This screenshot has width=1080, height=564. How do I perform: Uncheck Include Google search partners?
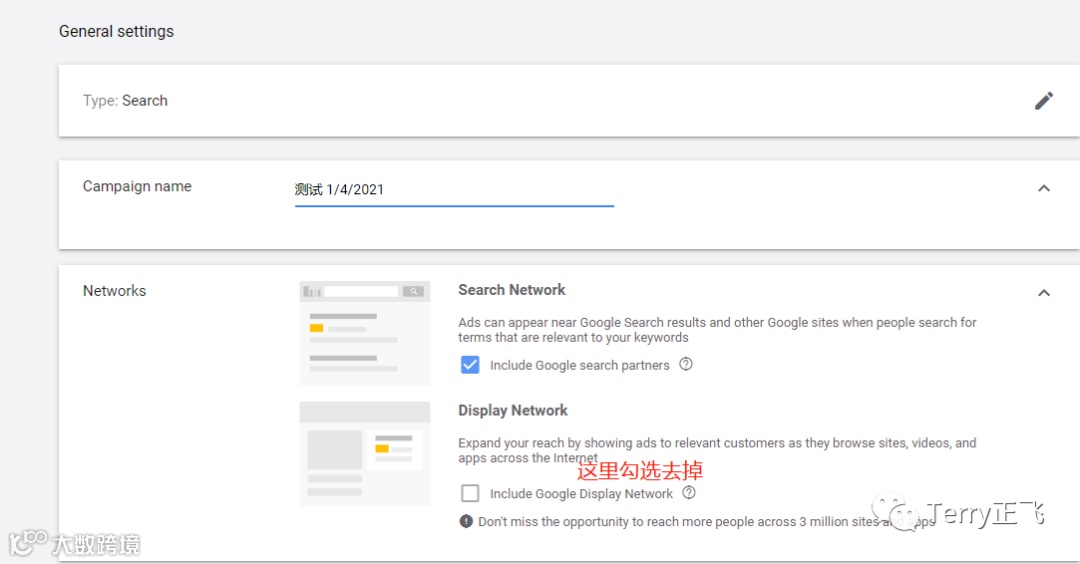[x=470, y=365]
